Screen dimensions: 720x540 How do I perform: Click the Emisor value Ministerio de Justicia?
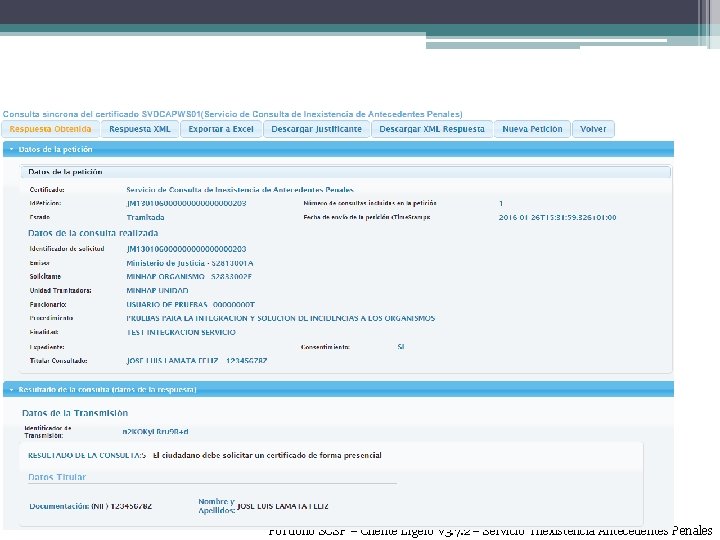pyautogui.click(x=190, y=263)
